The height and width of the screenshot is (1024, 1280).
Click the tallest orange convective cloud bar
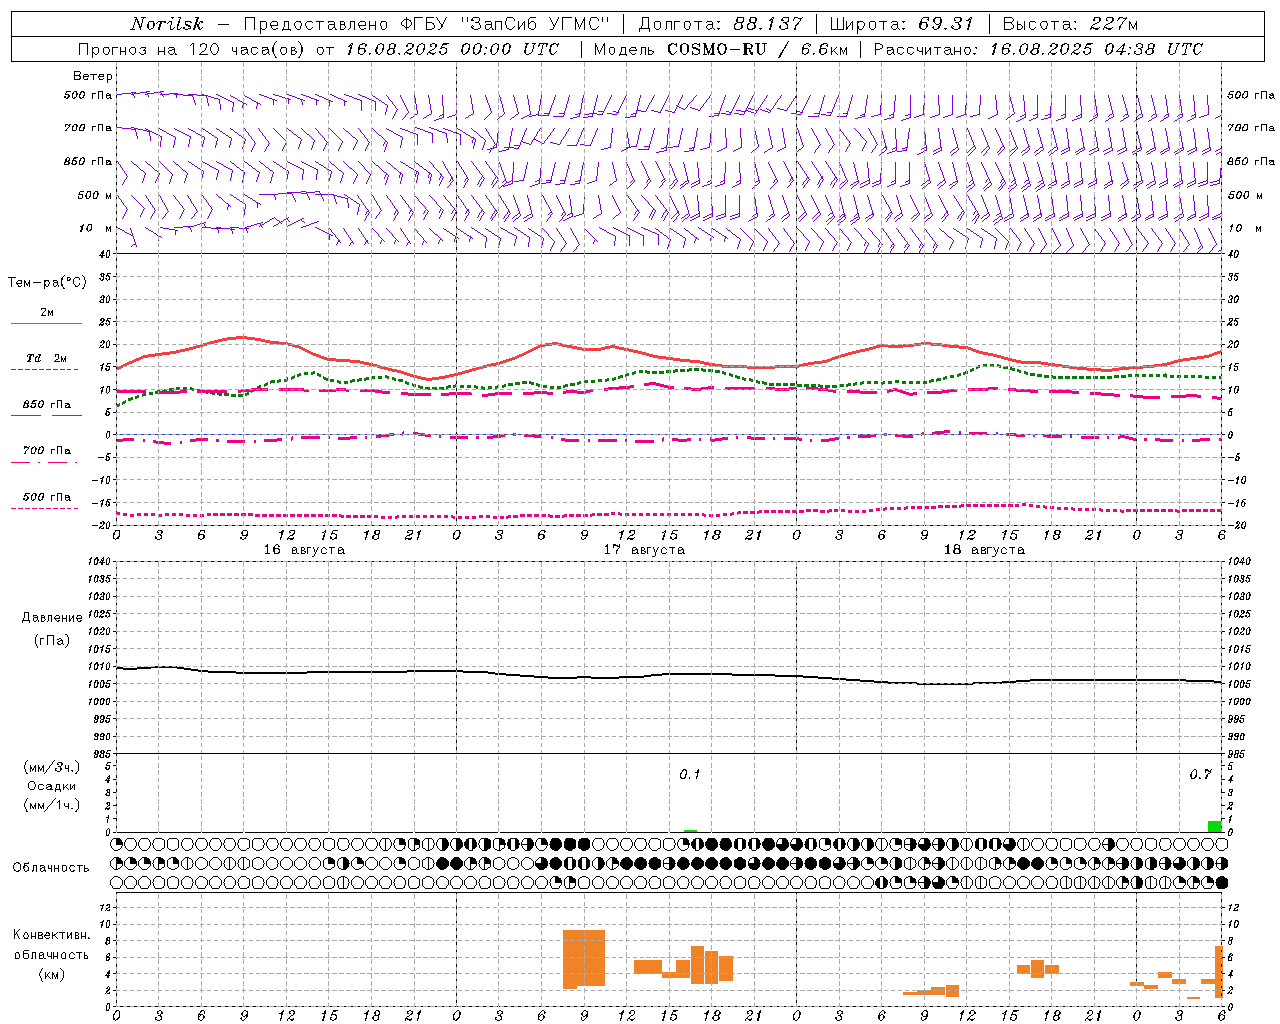click(x=584, y=958)
